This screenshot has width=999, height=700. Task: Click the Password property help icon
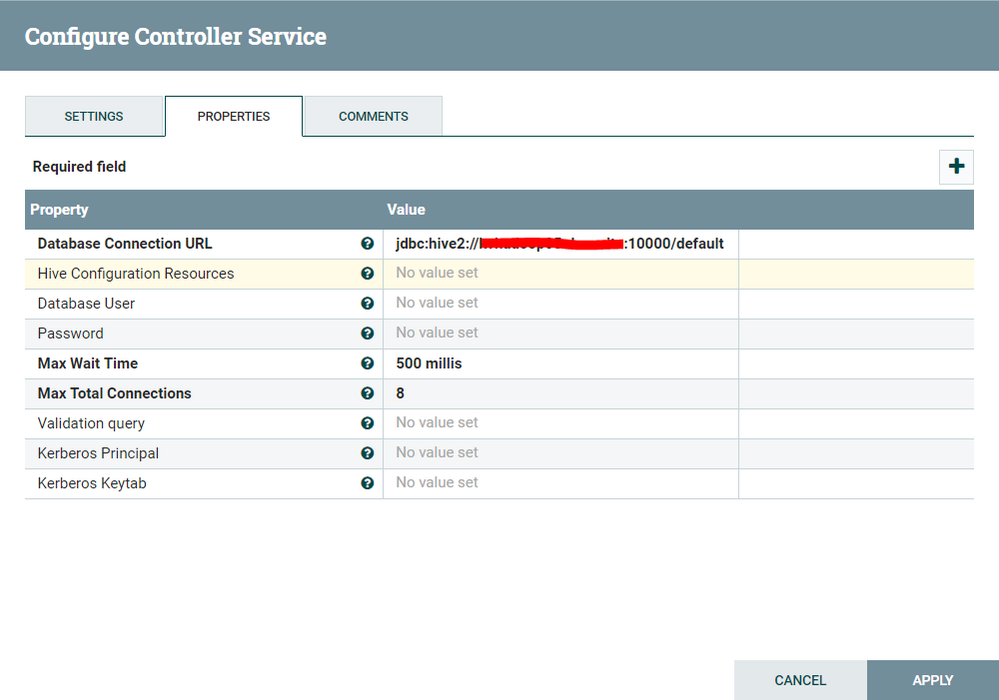(x=367, y=334)
